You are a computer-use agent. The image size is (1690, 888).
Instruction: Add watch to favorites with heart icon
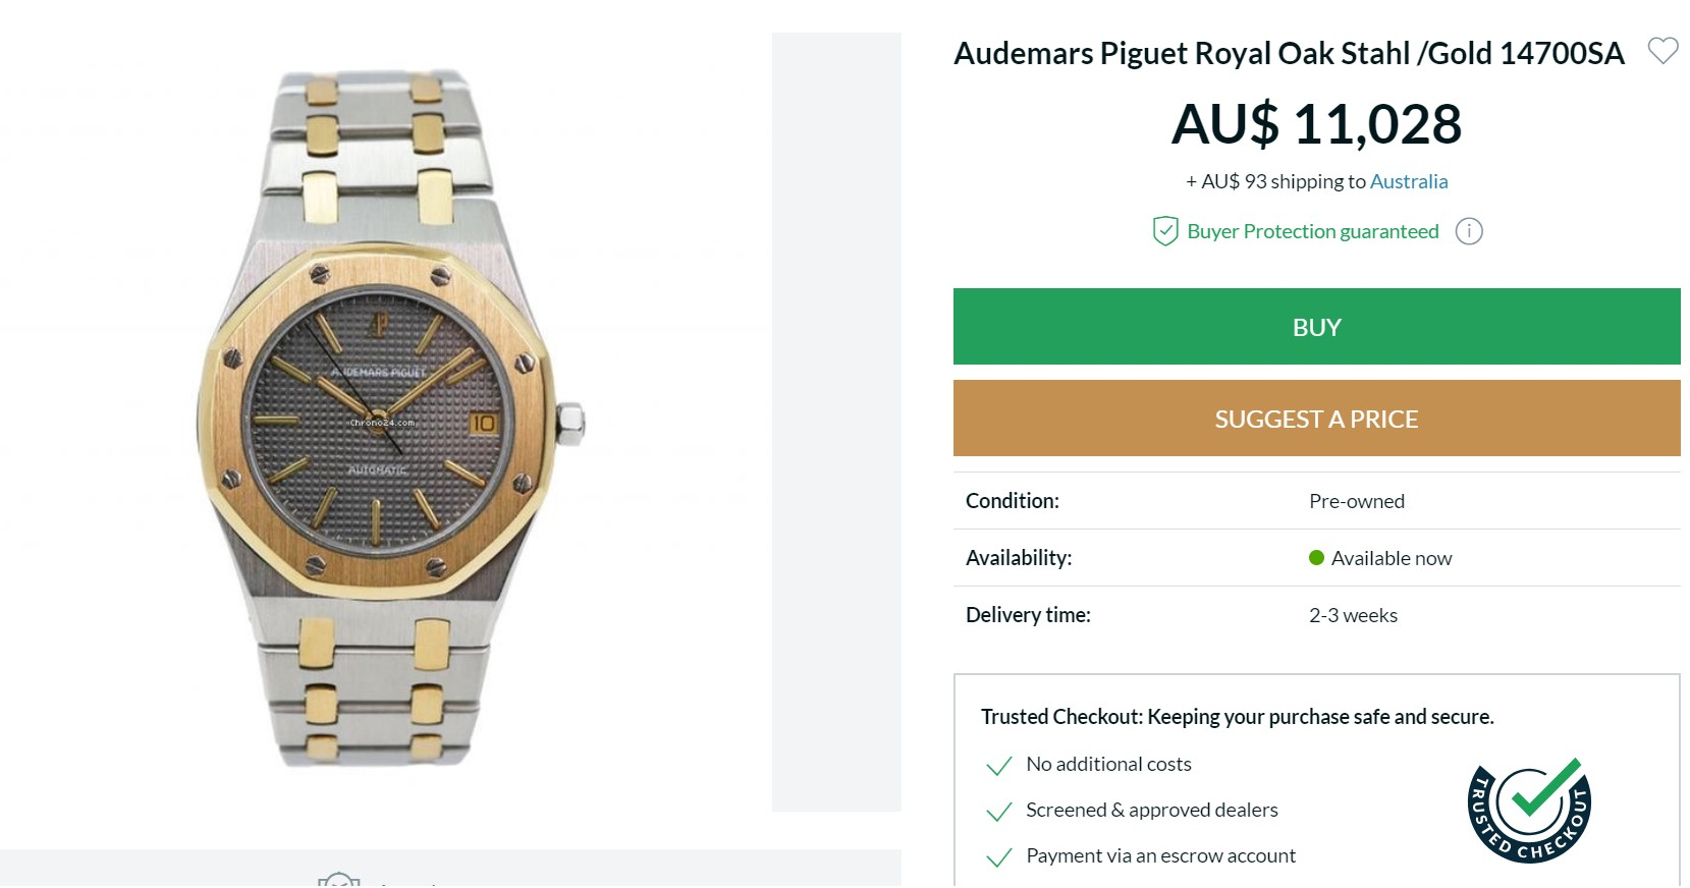[1662, 51]
